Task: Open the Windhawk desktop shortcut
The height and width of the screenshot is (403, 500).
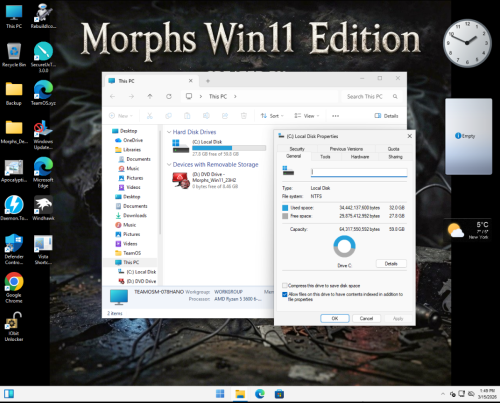Action: click(43, 208)
